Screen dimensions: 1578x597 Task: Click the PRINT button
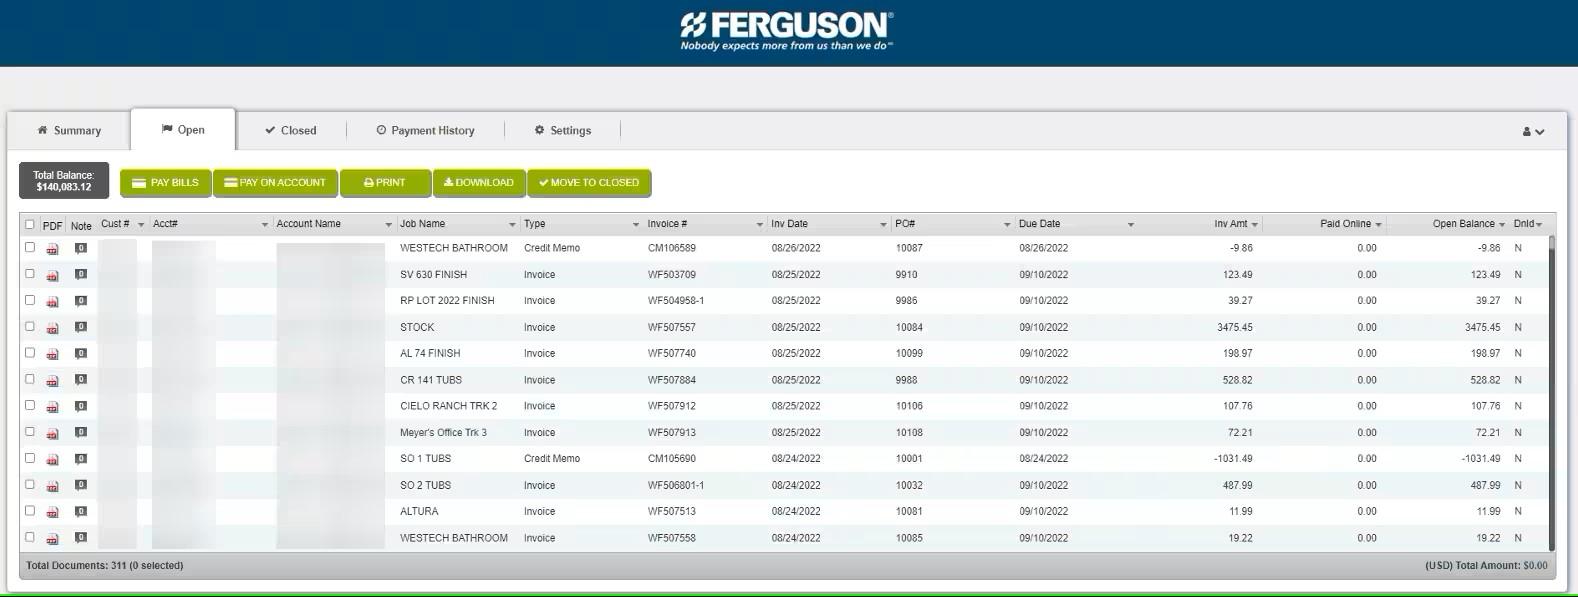(385, 183)
